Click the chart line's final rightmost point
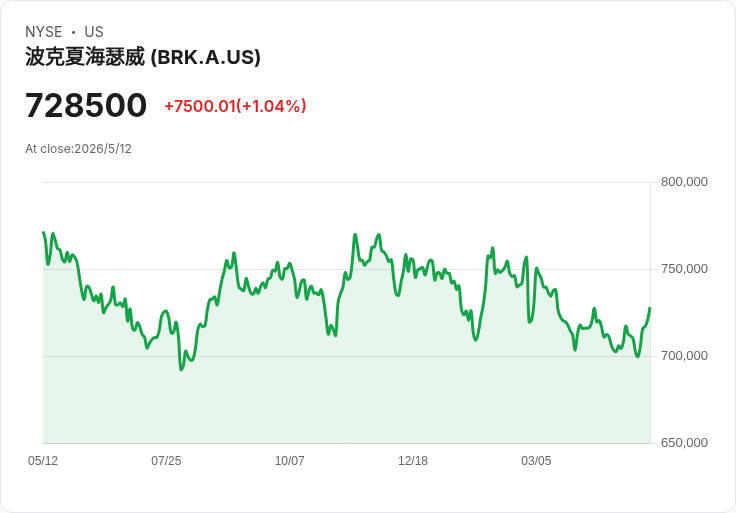Viewport: 736px width, 513px height. (650, 308)
